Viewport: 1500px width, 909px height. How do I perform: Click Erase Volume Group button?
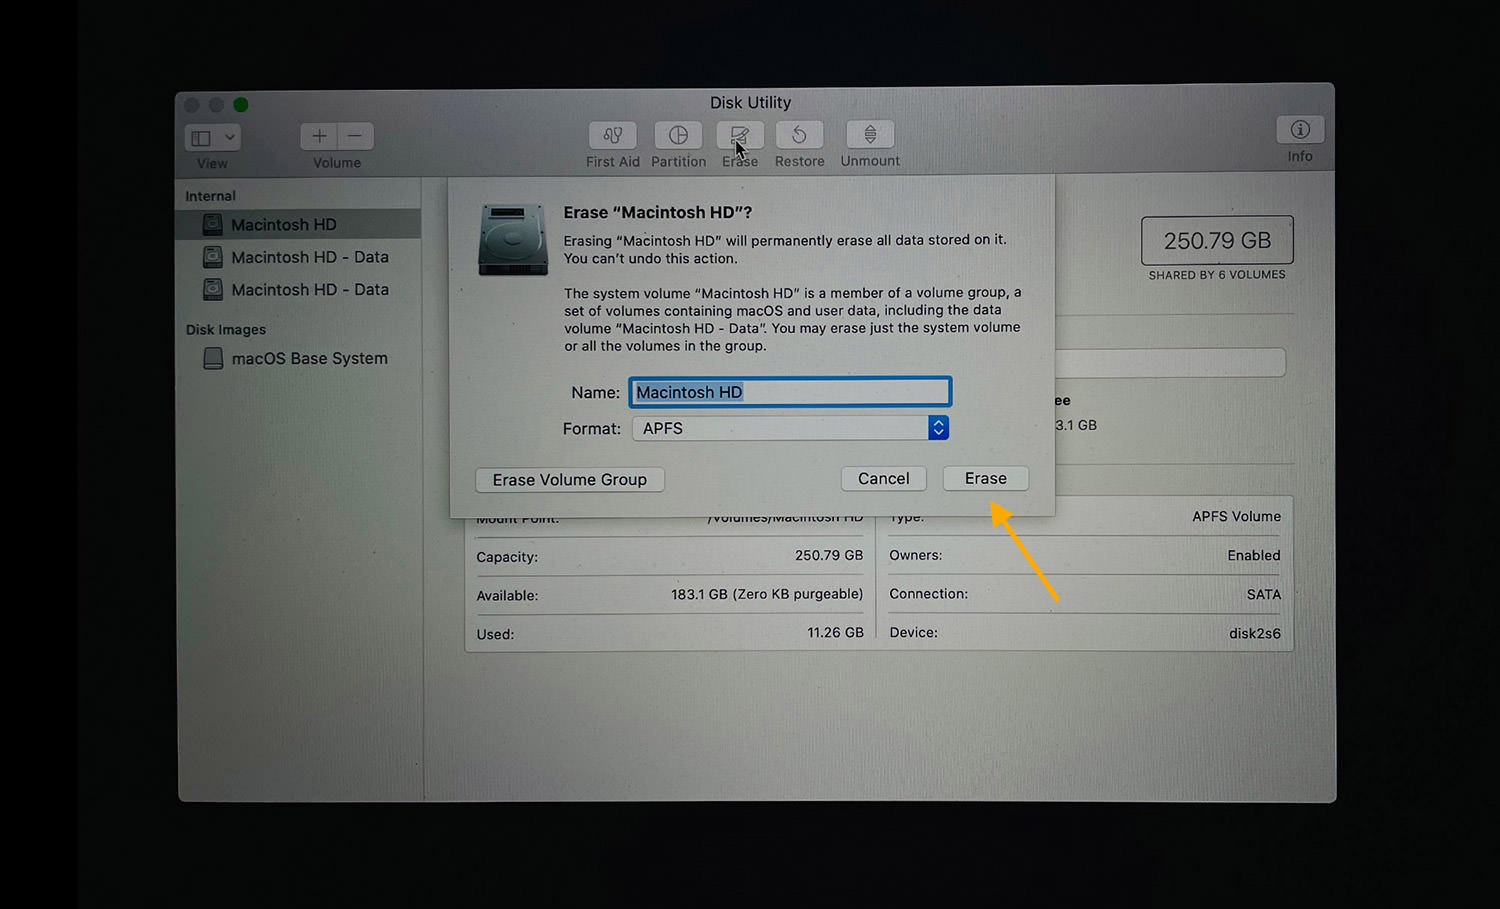coord(570,480)
